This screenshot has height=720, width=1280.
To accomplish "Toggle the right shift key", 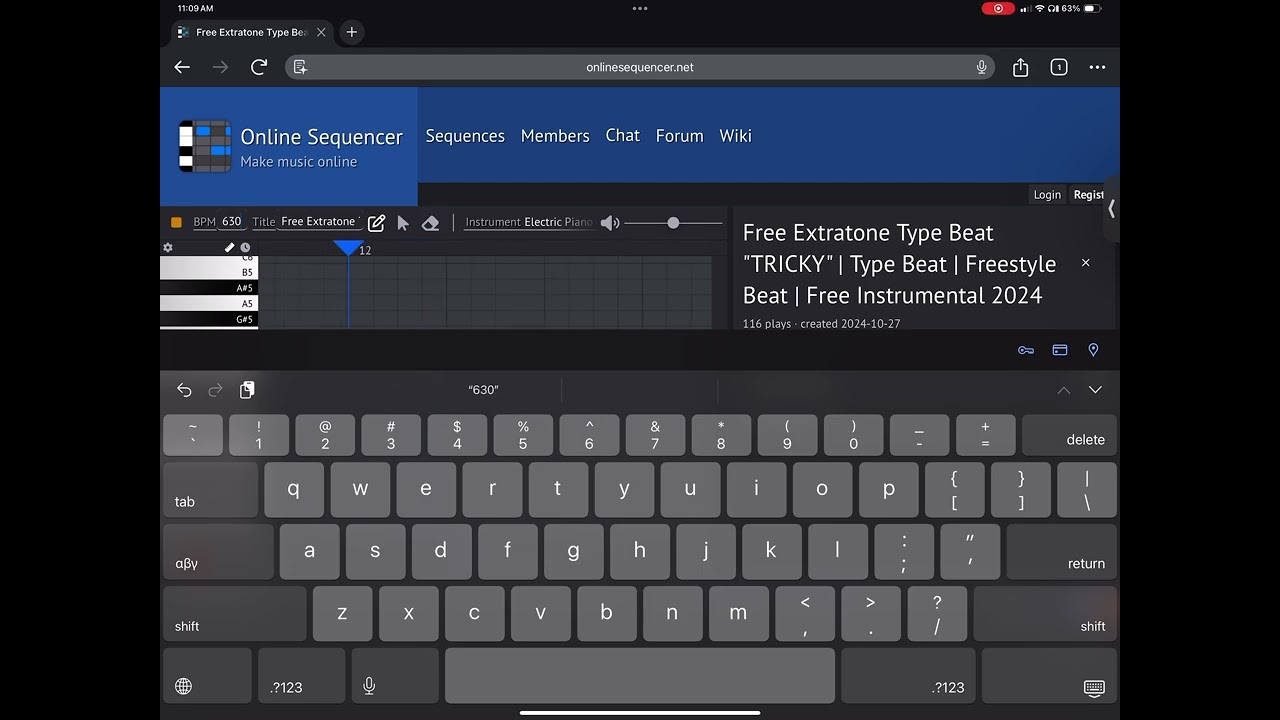I will [x=1045, y=613].
